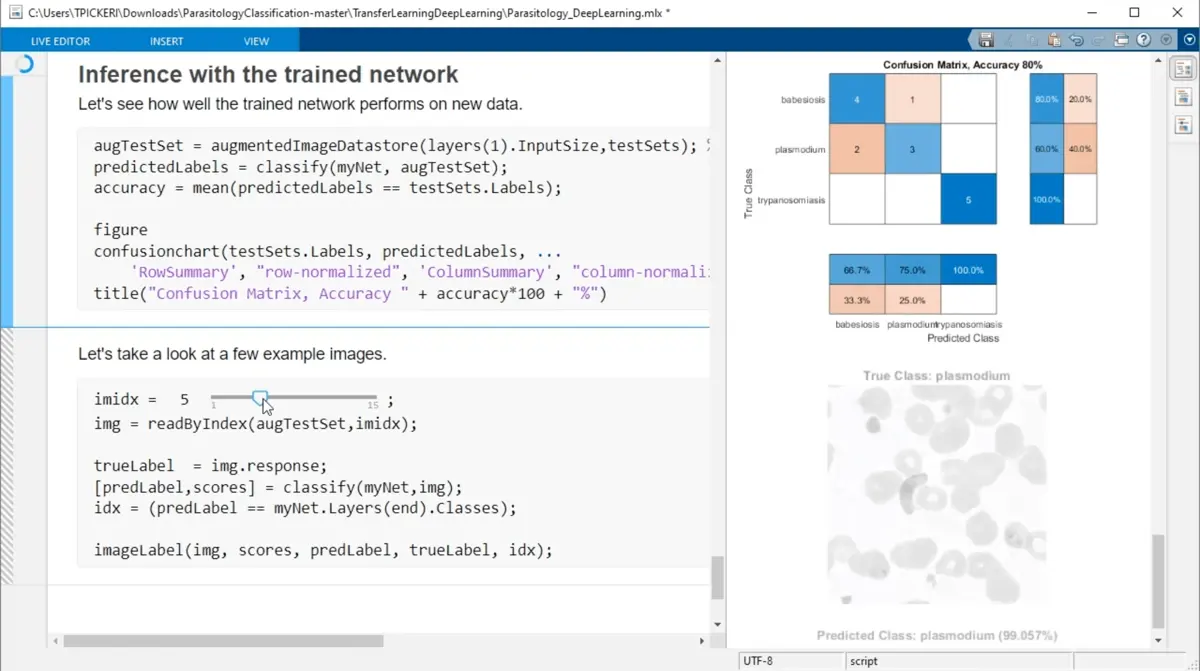
Task: Click the "UTF-8" encoding status bar entry
Action: (757, 661)
